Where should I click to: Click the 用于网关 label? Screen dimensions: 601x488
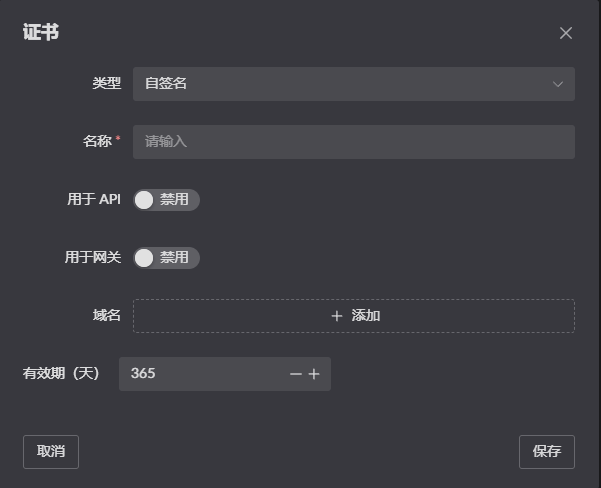click(x=93, y=258)
